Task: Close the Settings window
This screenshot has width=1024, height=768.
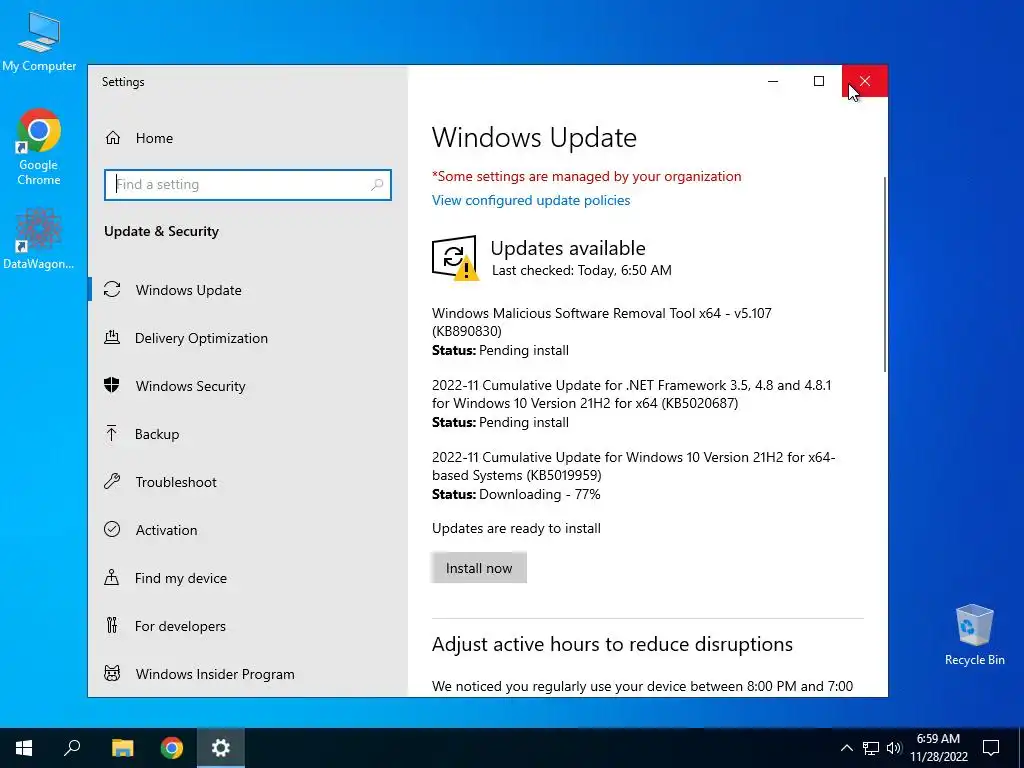Action: tap(865, 81)
